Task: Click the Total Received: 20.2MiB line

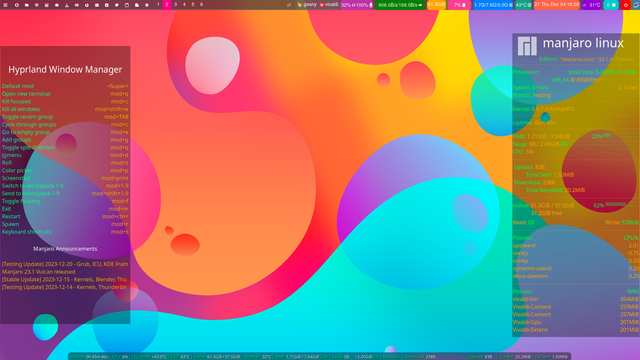Action: 555,190
